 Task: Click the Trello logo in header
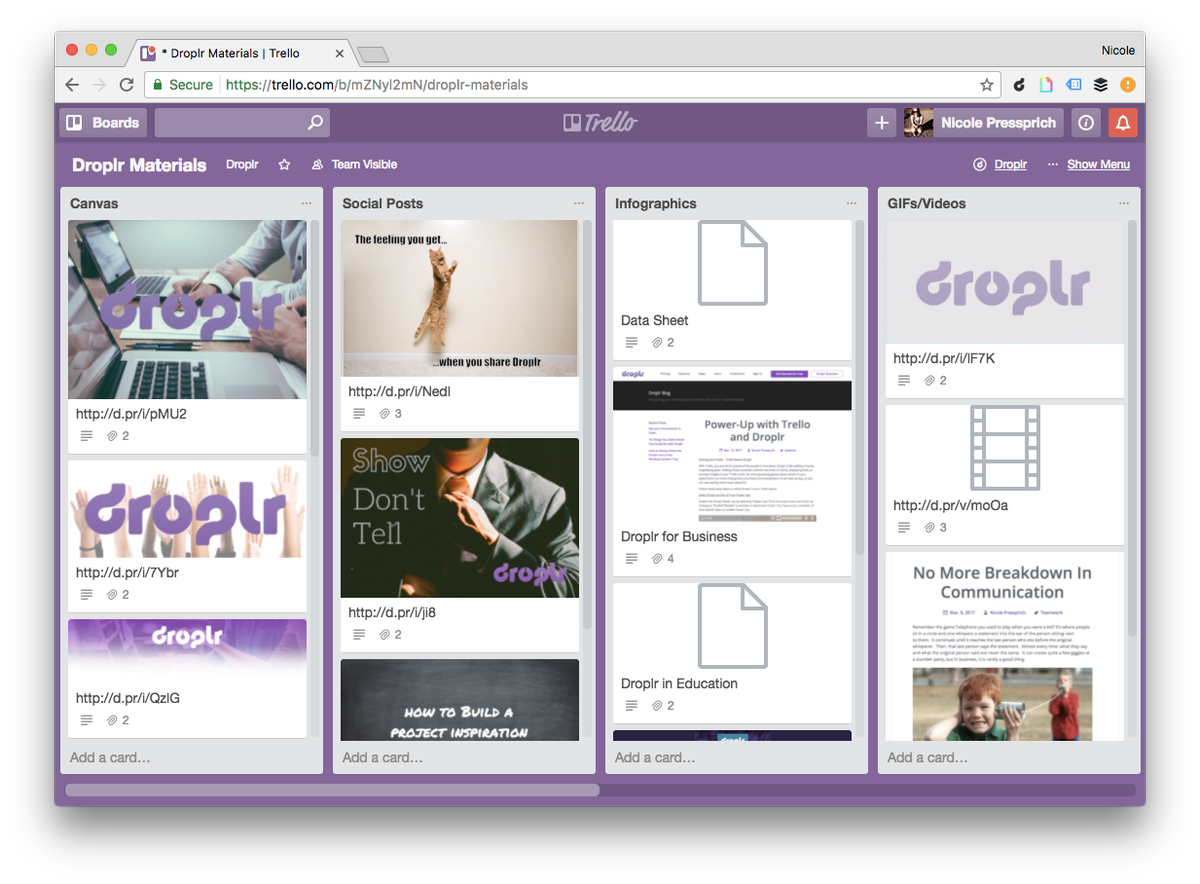600,123
